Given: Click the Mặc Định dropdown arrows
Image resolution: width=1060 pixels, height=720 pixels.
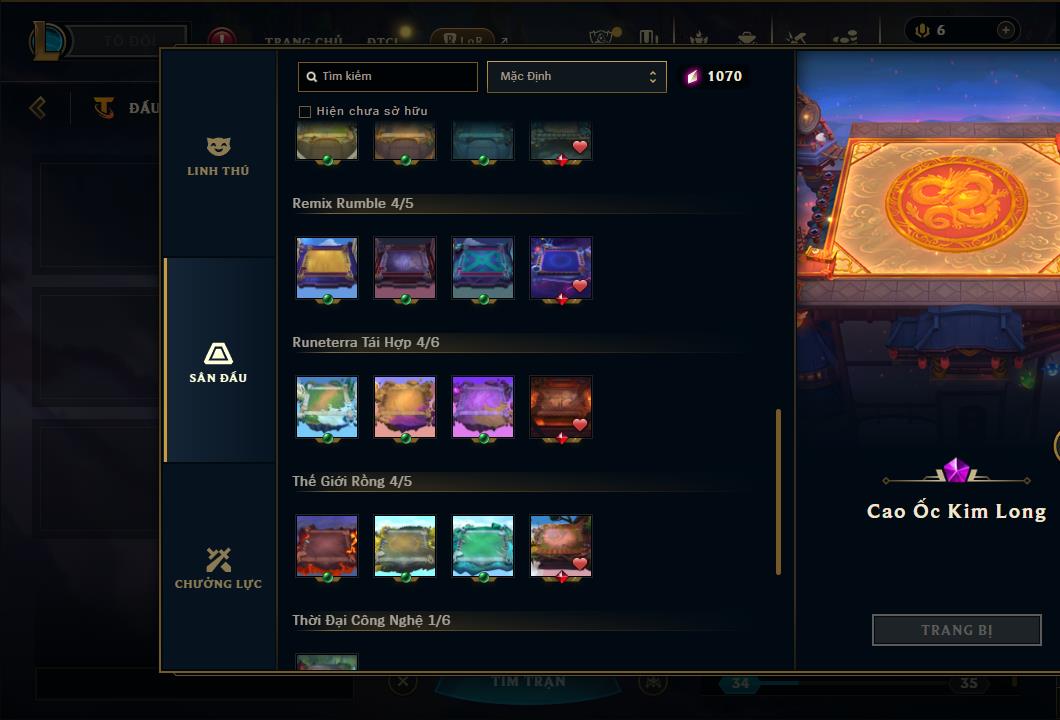Looking at the screenshot, I should click(652, 76).
